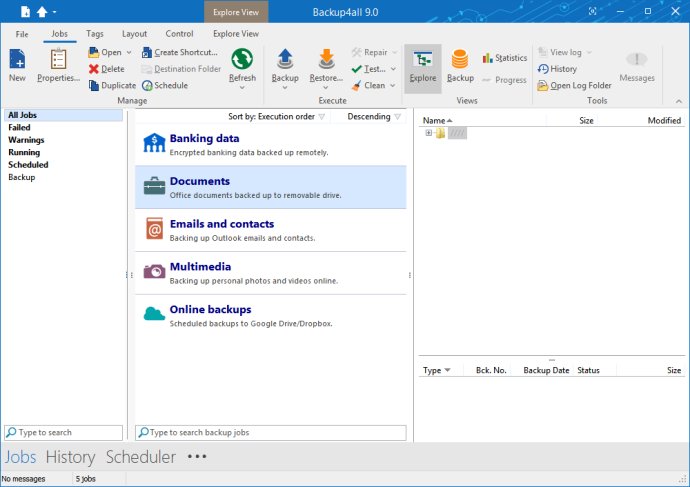Click the Jobs bottom navigation
Screen dimensions: 690x487
coord(20,457)
